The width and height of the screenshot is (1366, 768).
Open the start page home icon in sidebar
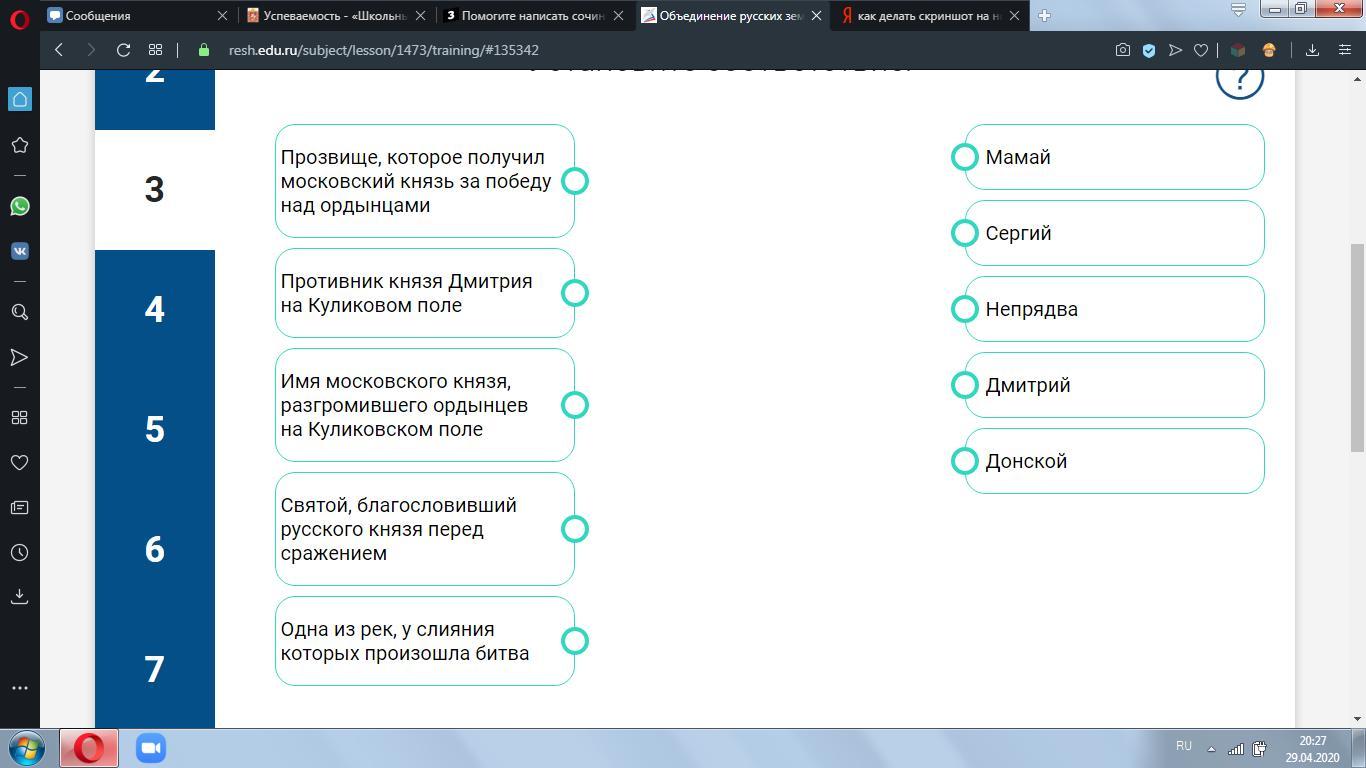click(x=19, y=99)
